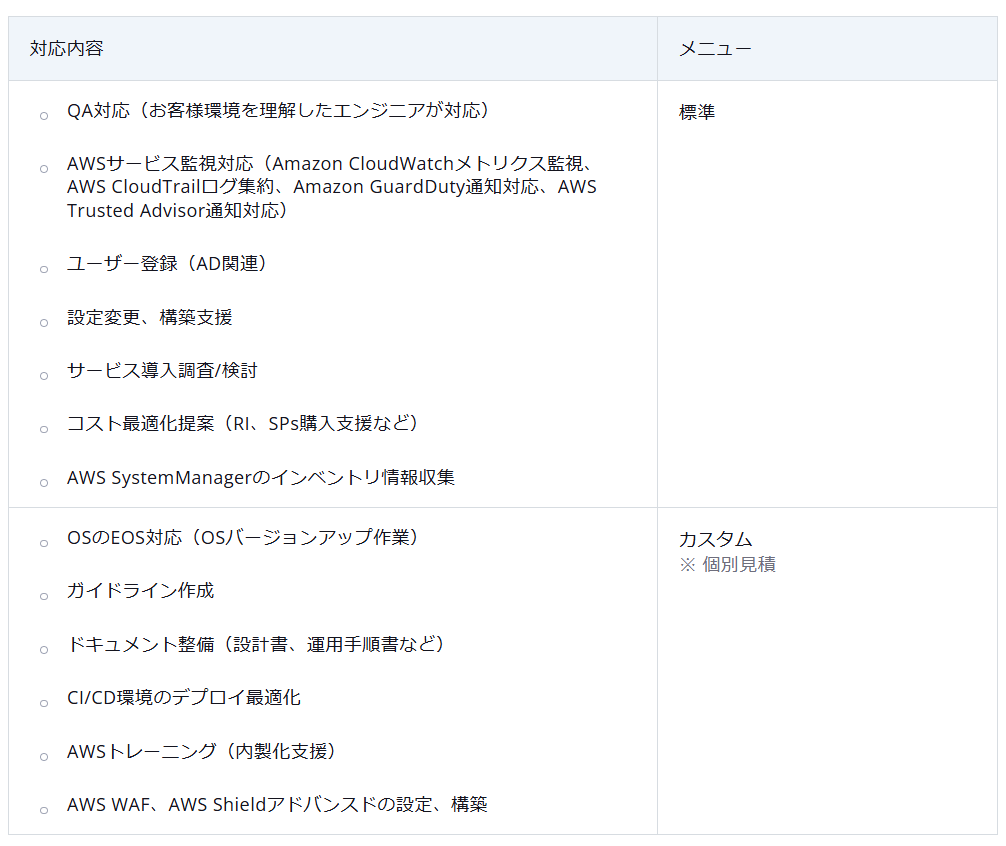
Task: Click the サービス導入調査/検討 entry
Action: (162, 370)
